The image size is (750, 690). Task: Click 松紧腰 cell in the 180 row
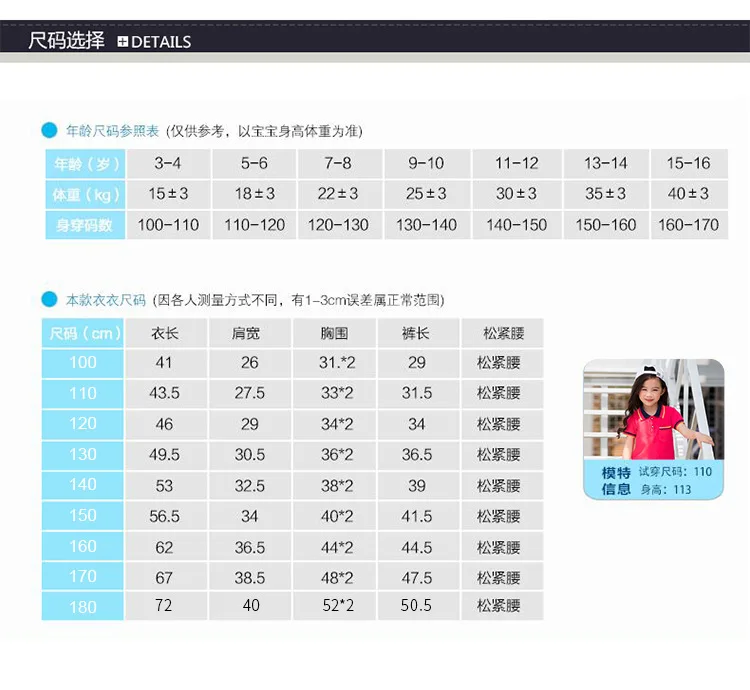pos(502,606)
